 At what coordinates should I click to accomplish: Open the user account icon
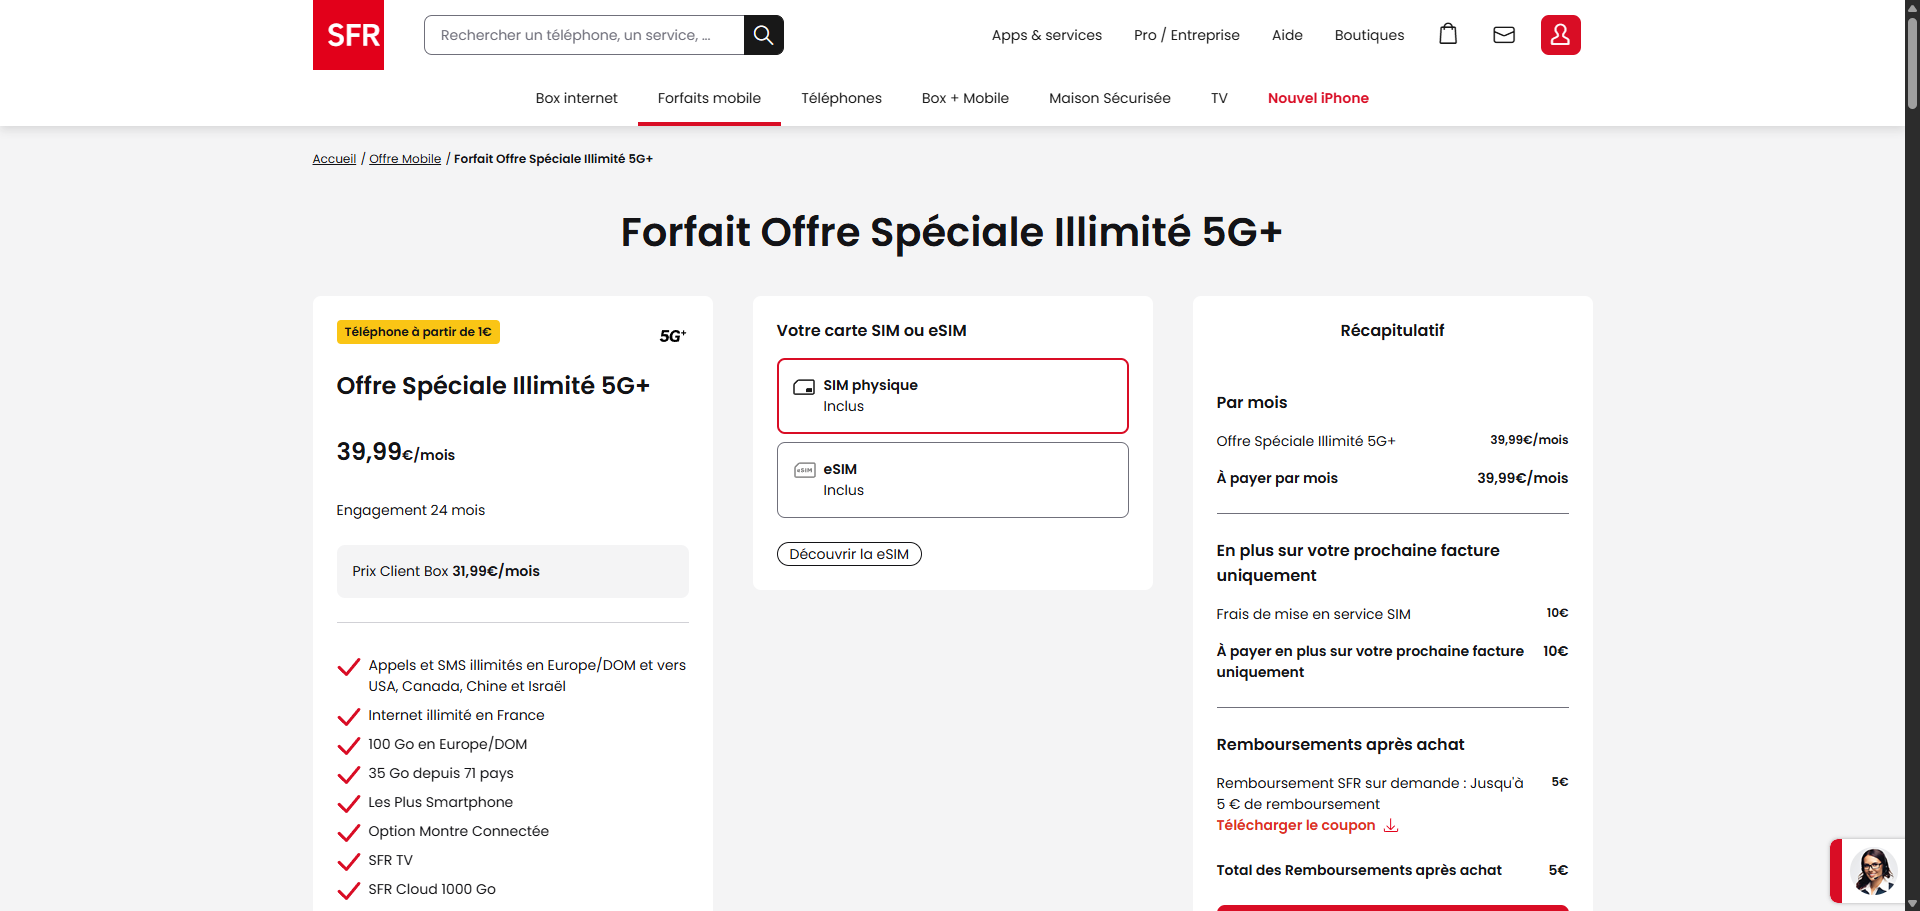tap(1560, 35)
